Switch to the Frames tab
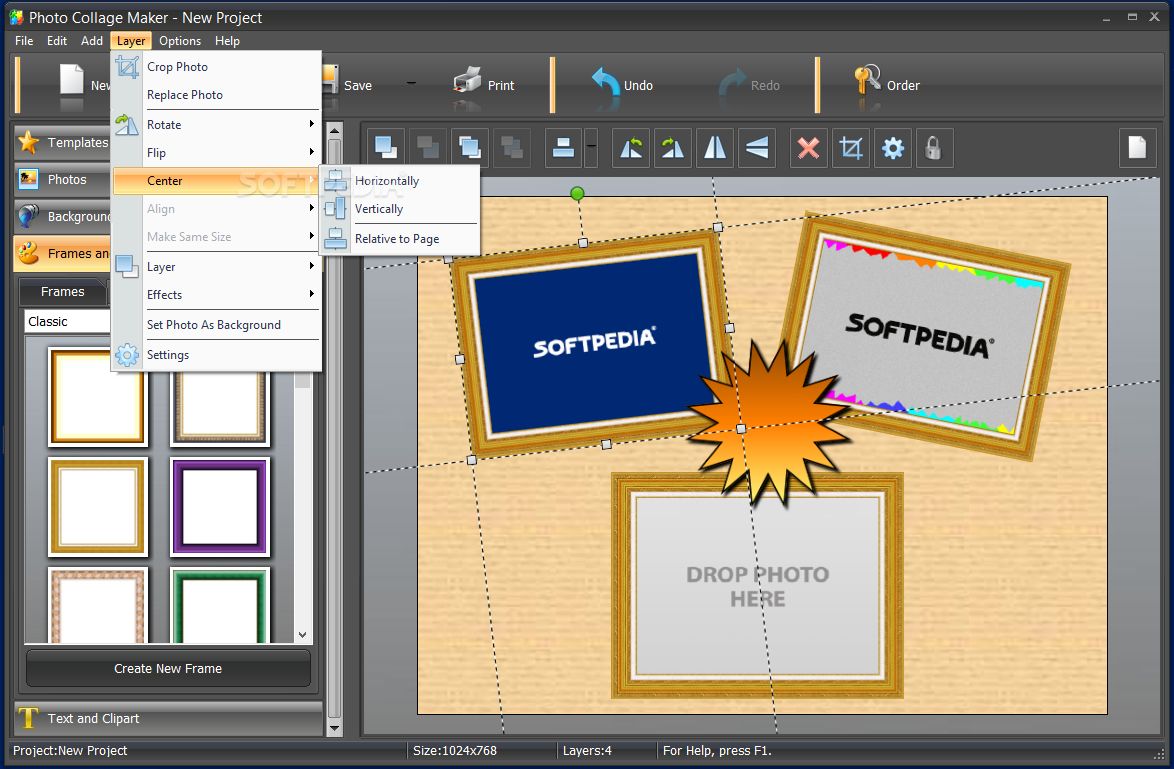This screenshot has width=1174, height=769. 63,291
